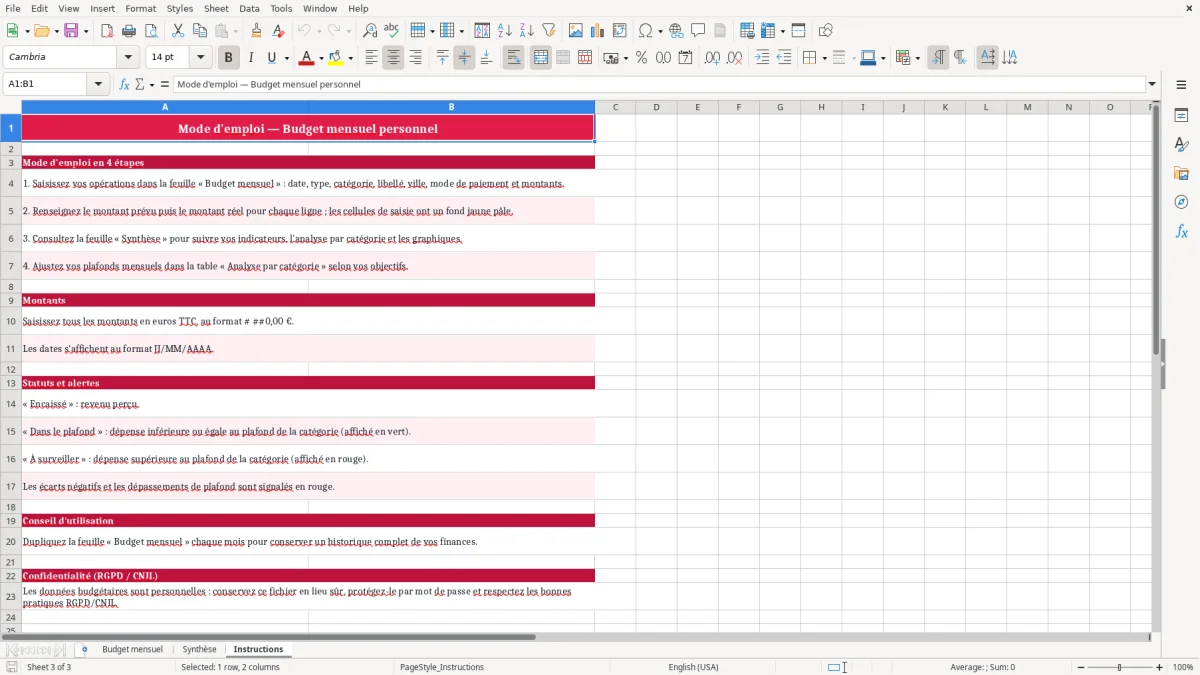This screenshot has height=675, width=1200.
Task: Click the formula input field
Action: pos(659,84)
